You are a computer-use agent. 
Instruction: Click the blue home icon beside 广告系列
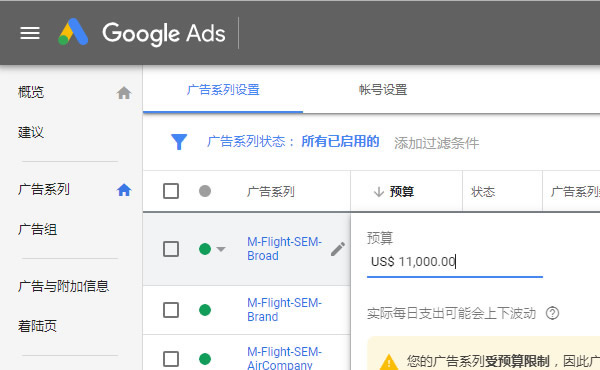tap(124, 190)
